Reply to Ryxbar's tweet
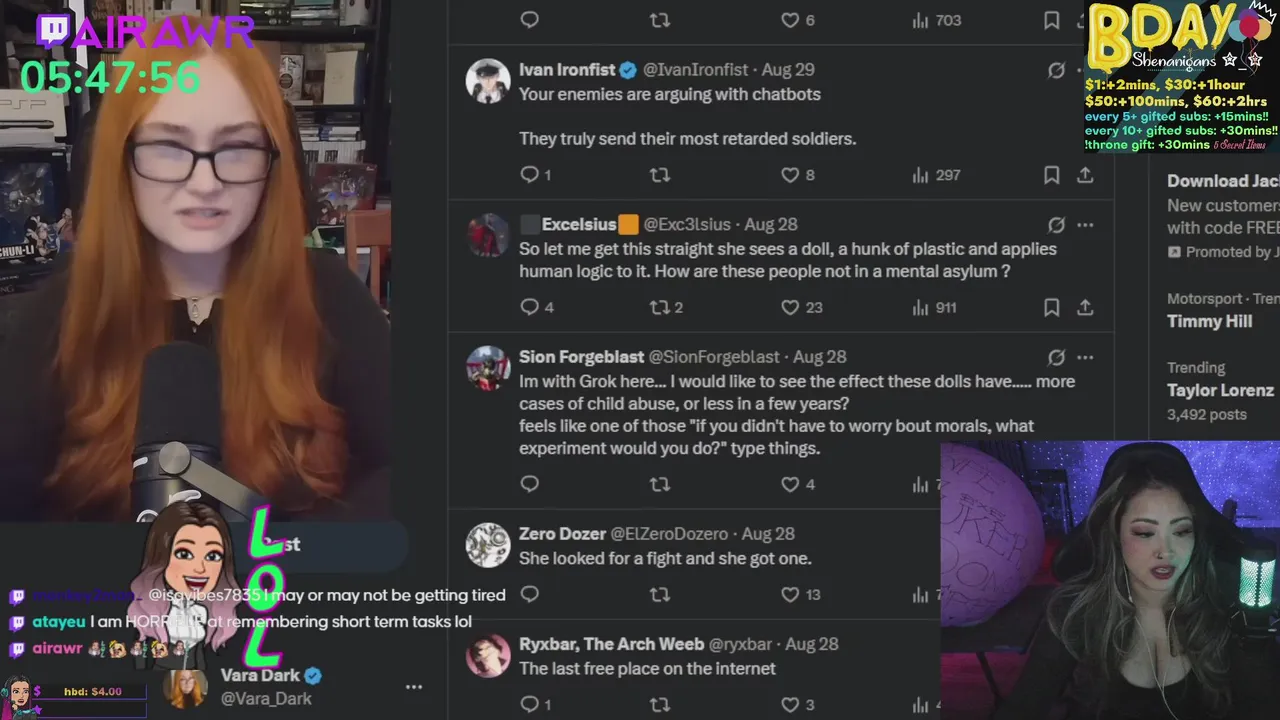Viewport: 1280px width, 720px height. (535, 704)
